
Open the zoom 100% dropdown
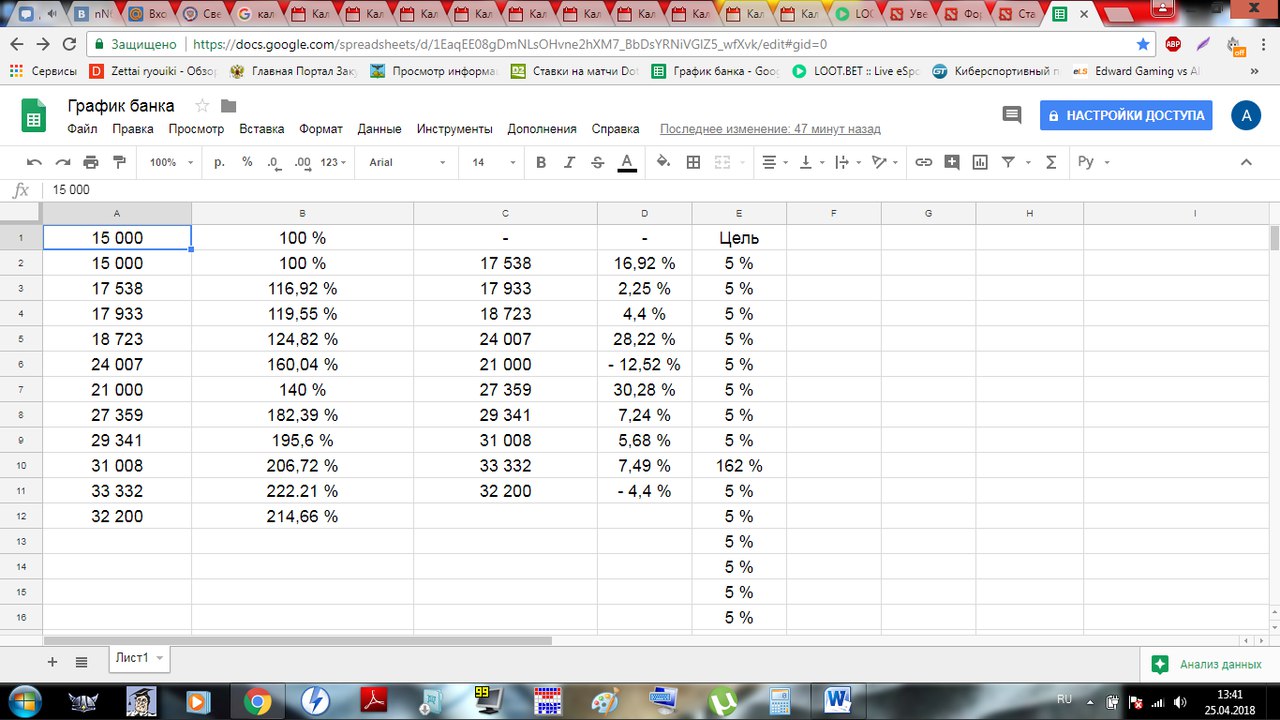coord(170,162)
